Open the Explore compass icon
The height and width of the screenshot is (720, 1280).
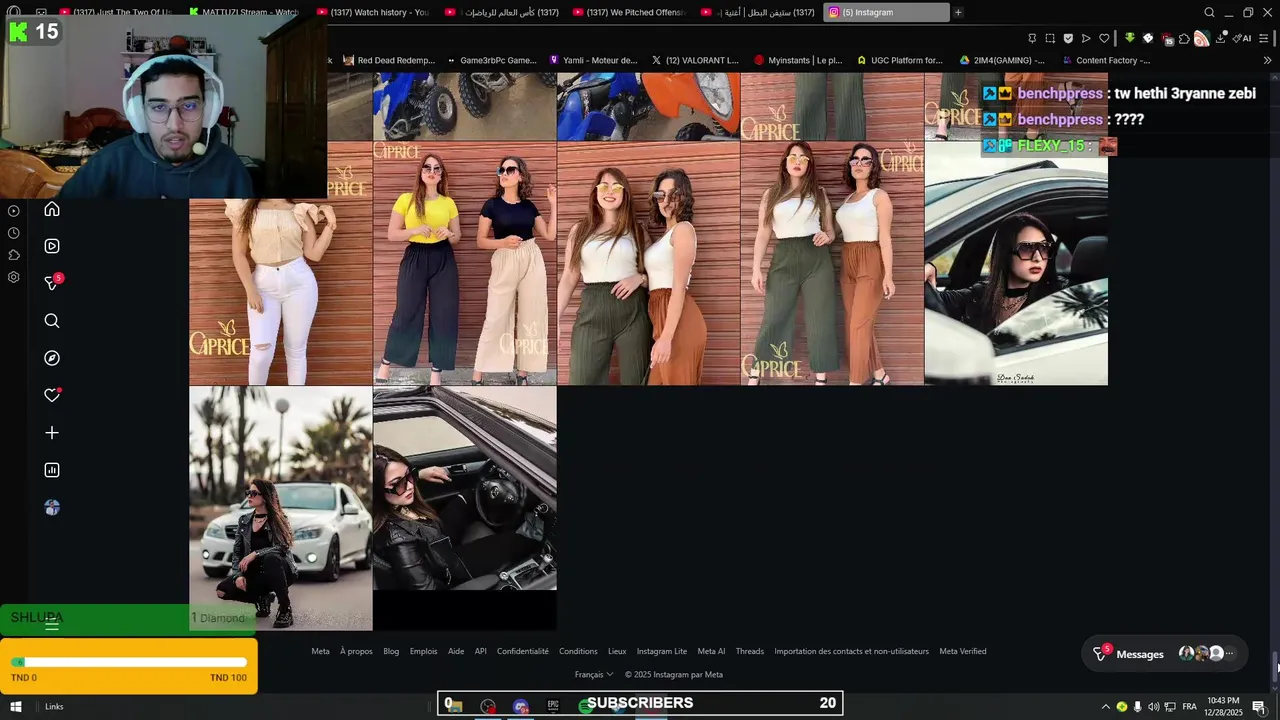click(x=52, y=358)
